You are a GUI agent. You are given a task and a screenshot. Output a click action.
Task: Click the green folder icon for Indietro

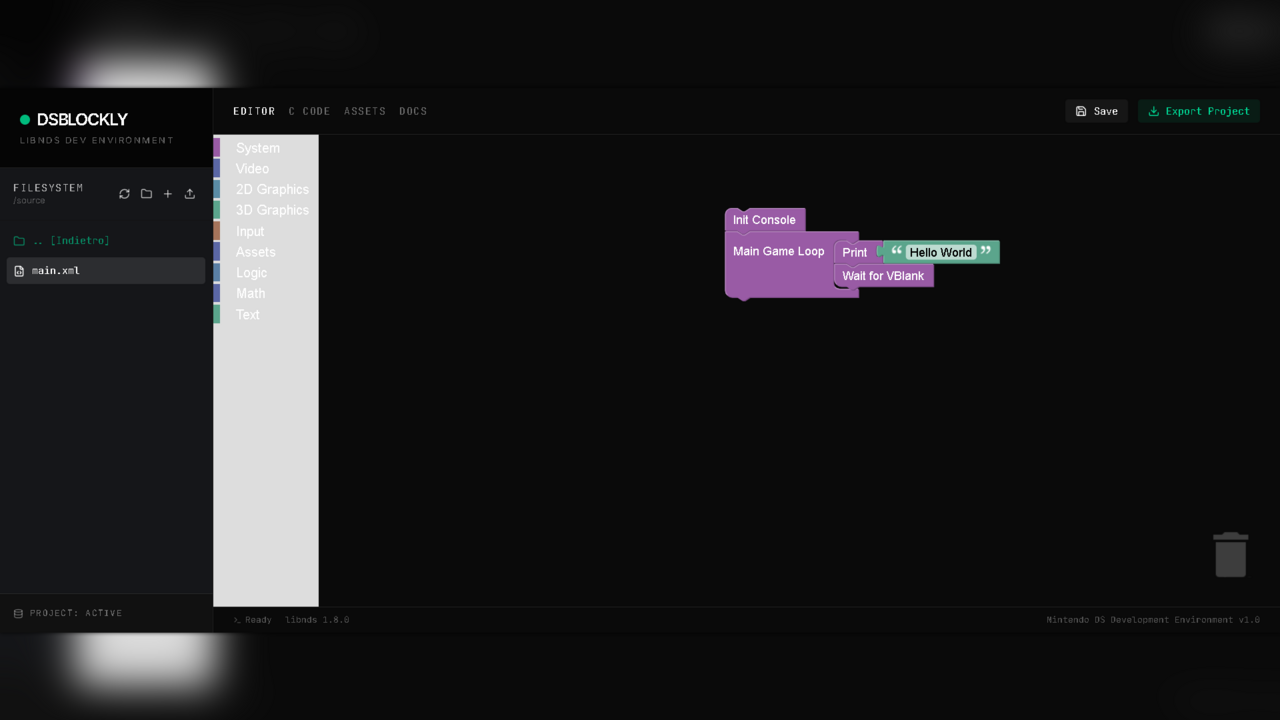(x=19, y=241)
